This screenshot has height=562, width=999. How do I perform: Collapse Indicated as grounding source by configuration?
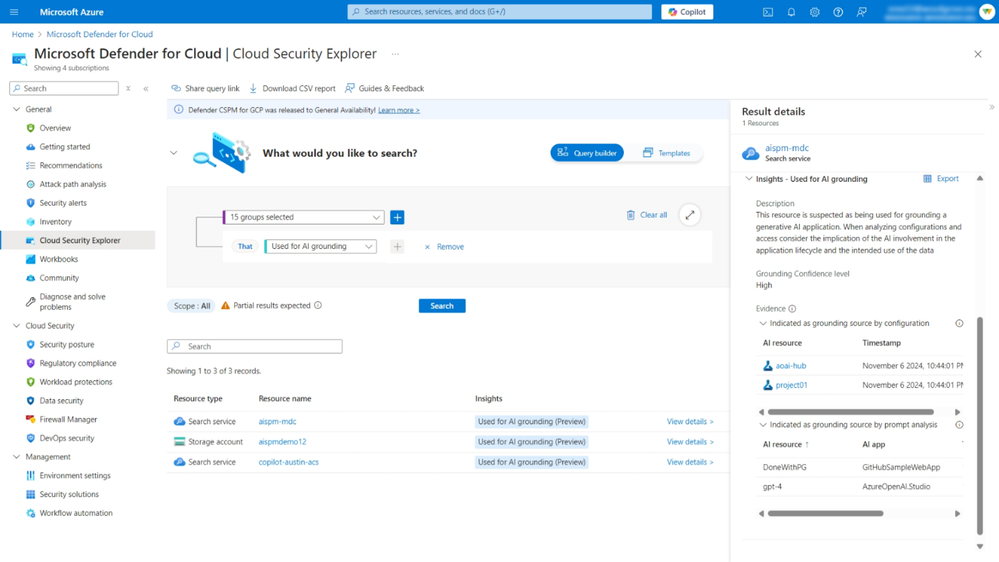763,324
